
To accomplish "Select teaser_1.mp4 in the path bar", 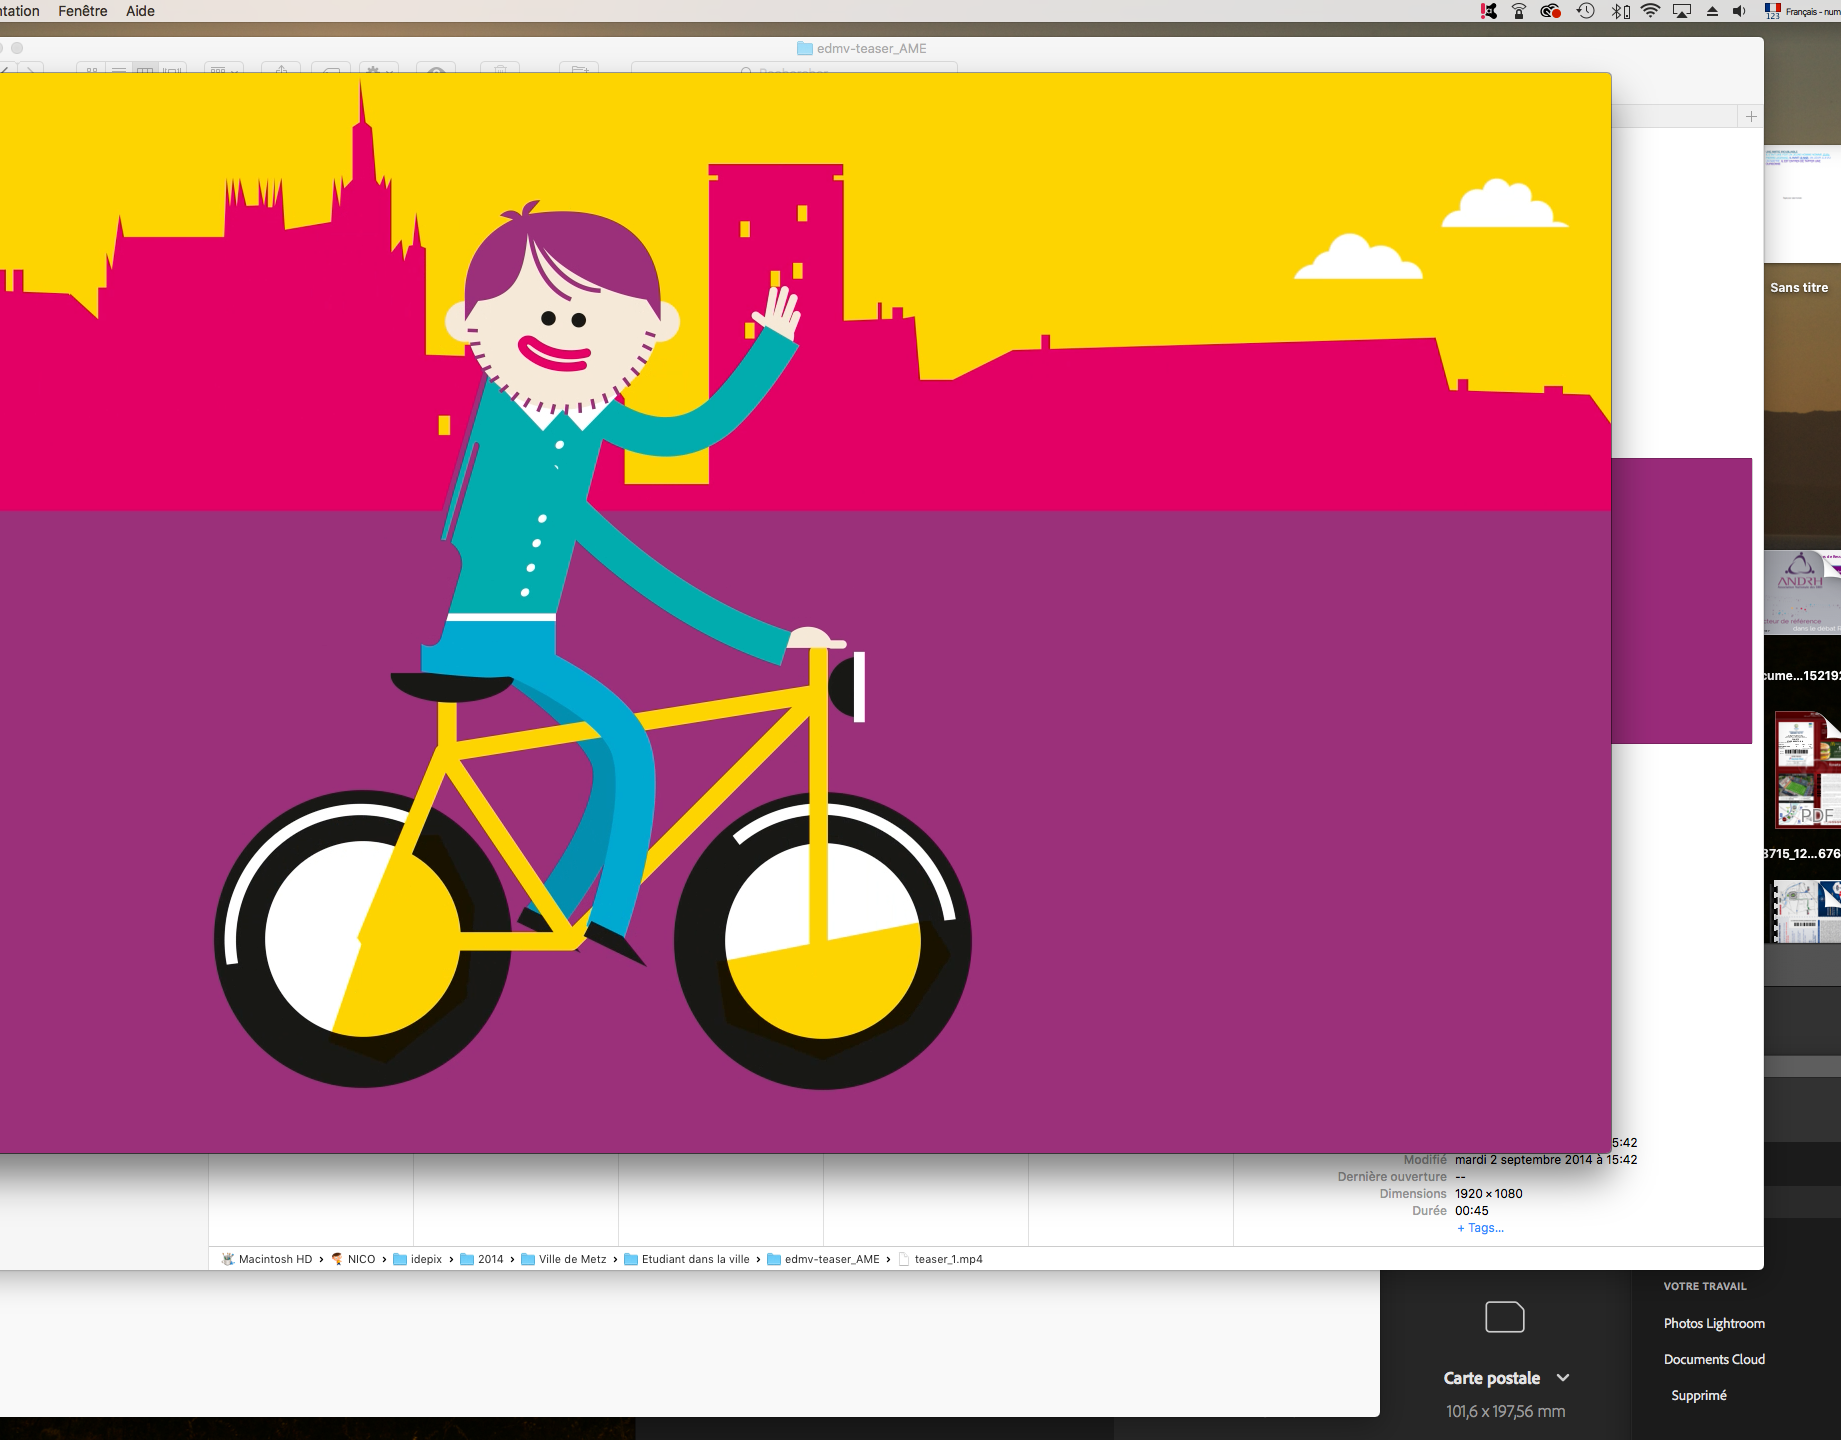I will pyautogui.click(x=940, y=1259).
